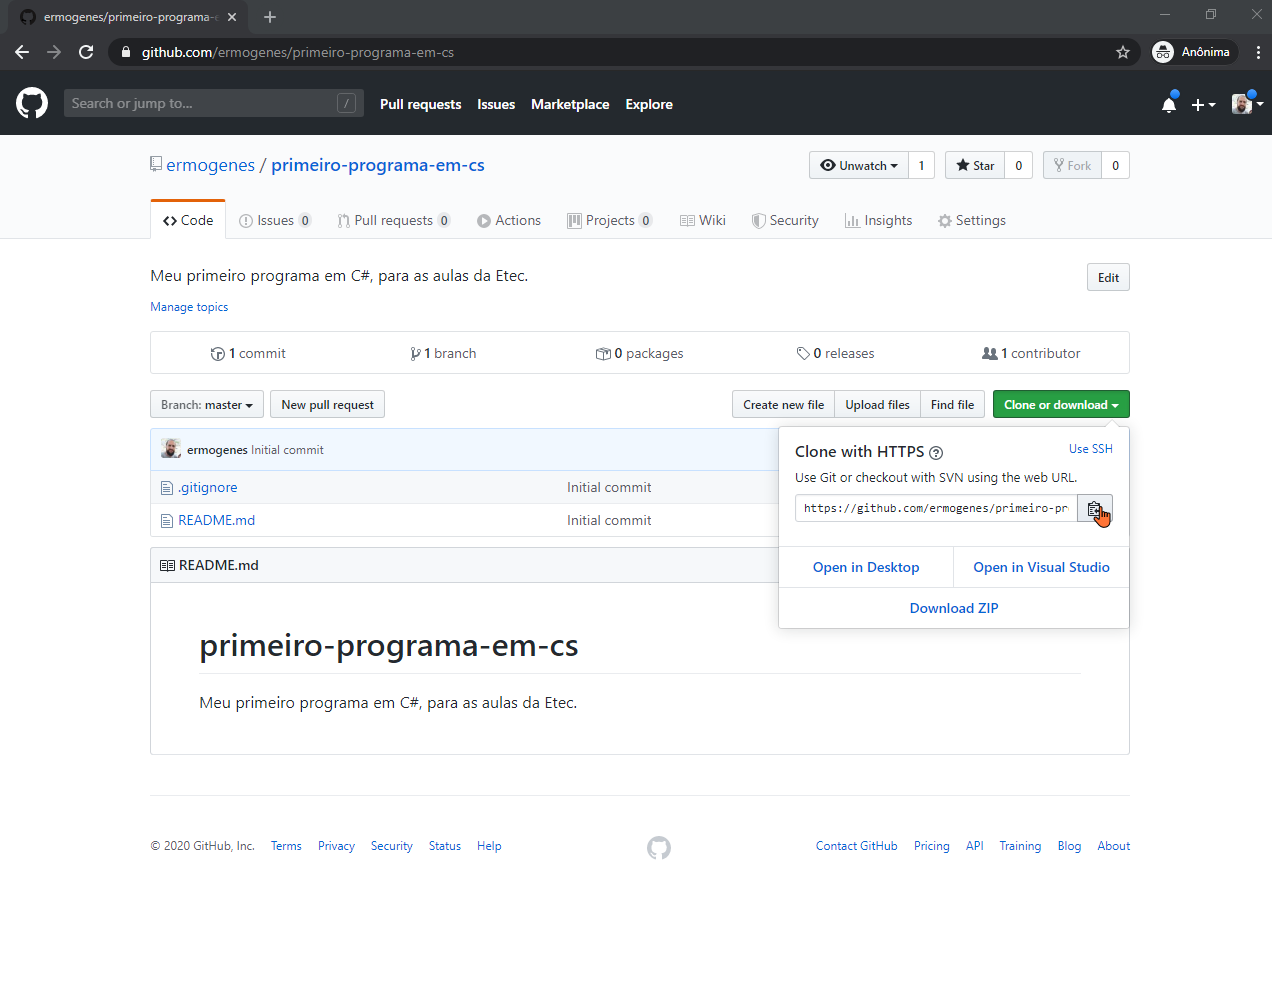Click Create new file button
The height and width of the screenshot is (984, 1272).
click(x=783, y=404)
